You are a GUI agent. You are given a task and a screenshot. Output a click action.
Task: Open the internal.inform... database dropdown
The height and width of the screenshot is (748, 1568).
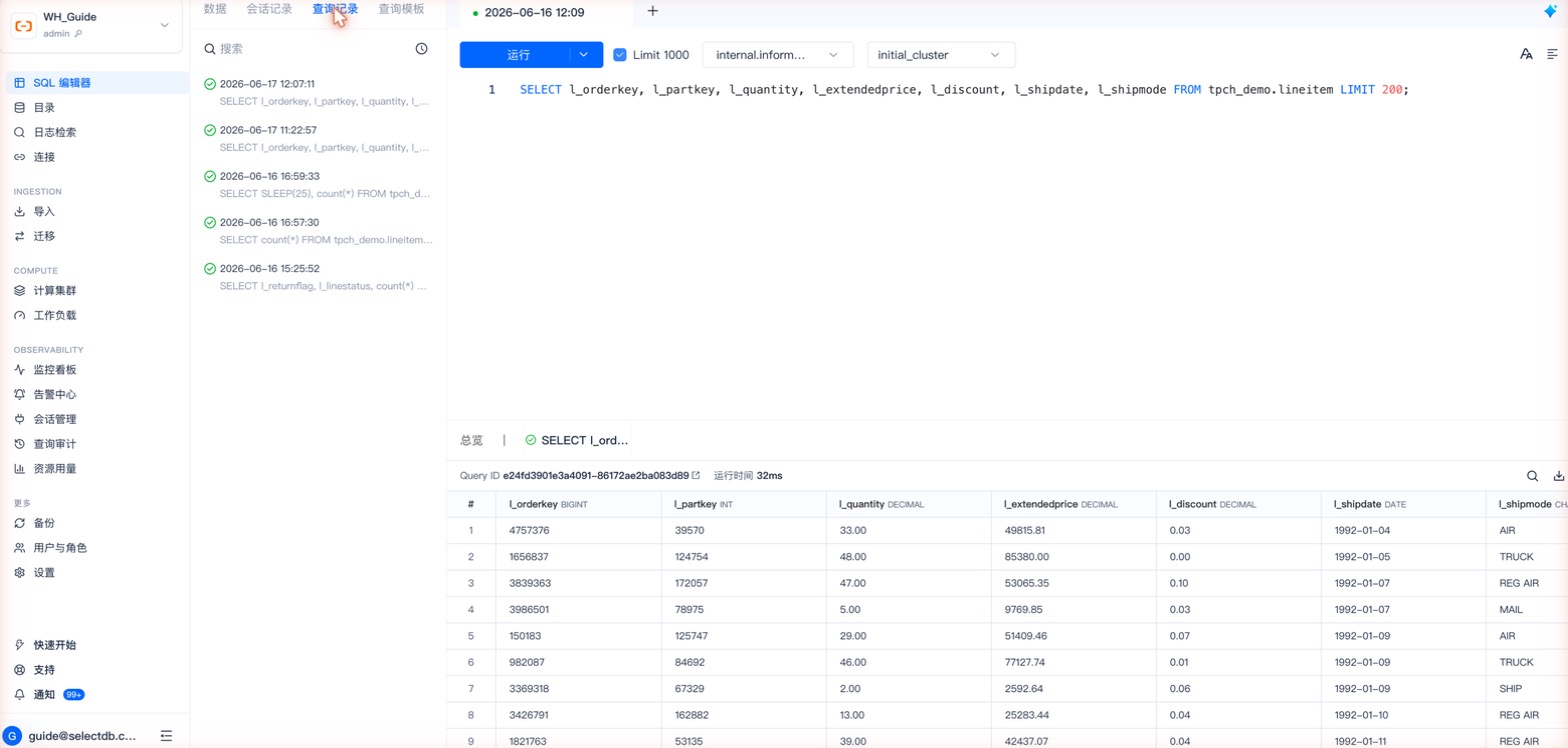778,55
